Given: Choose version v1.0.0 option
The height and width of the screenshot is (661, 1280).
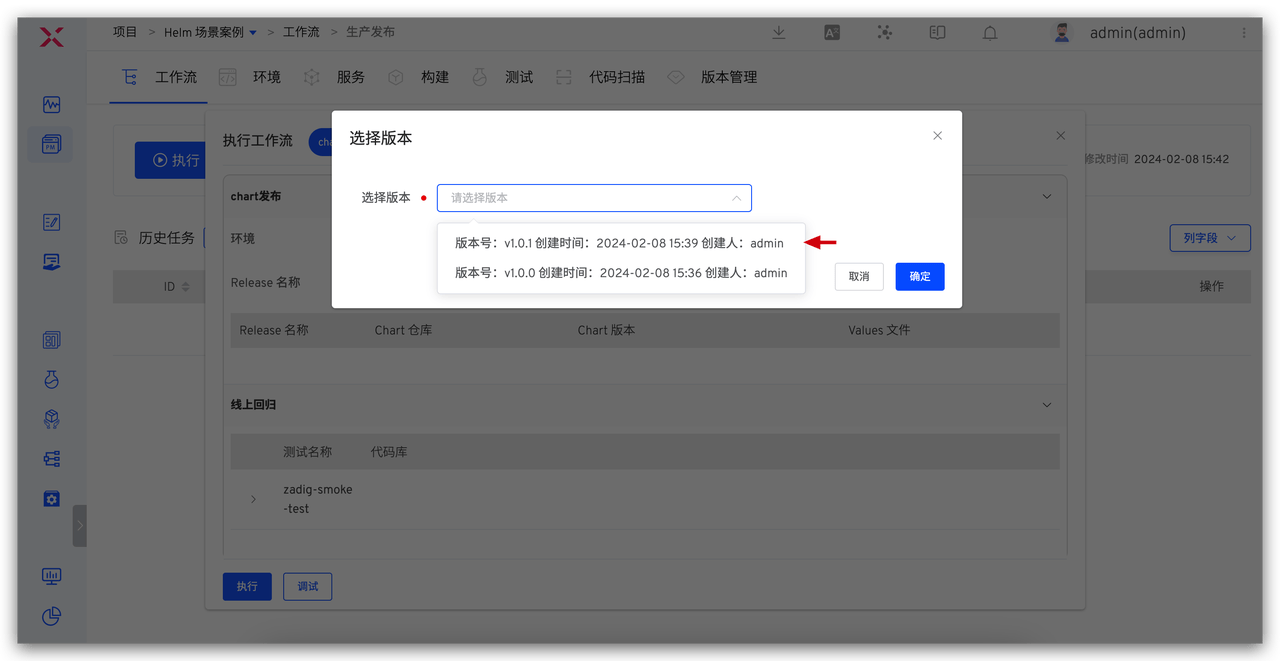Looking at the screenshot, I should (620, 273).
